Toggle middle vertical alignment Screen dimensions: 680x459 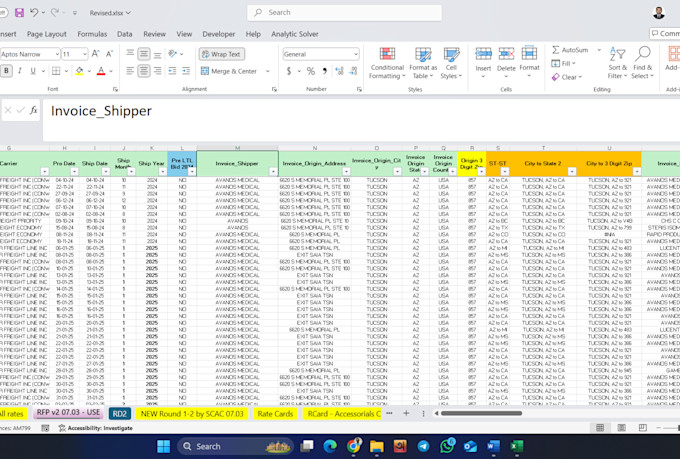[144, 54]
